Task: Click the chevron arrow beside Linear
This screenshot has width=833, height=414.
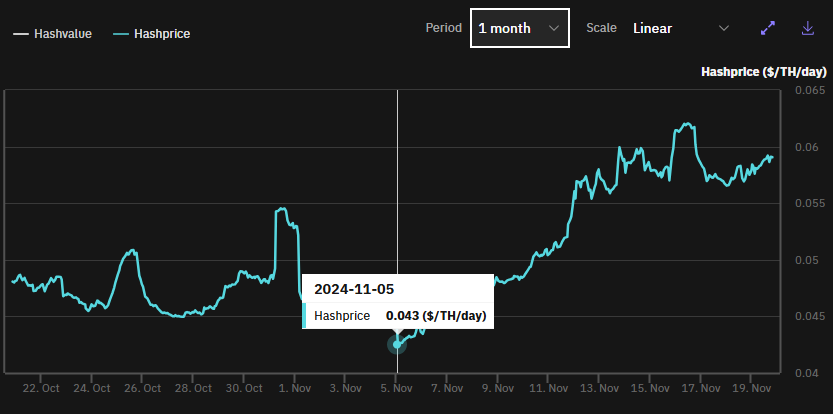Action: click(724, 28)
